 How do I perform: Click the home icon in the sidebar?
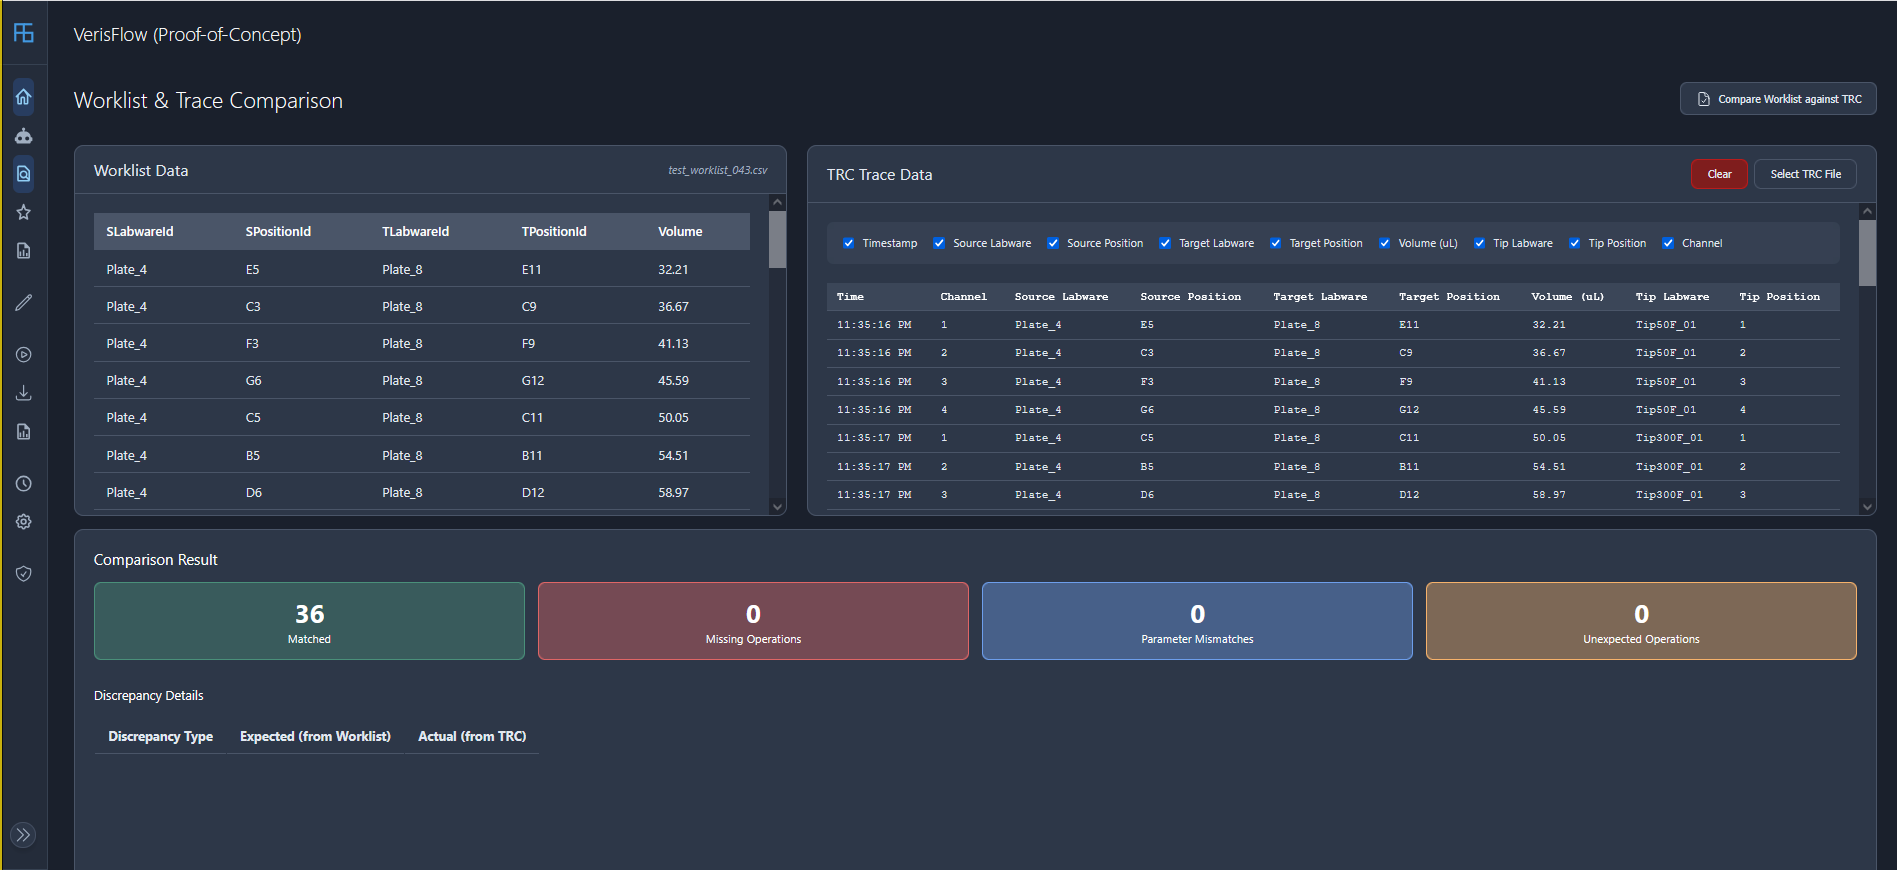point(23,97)
